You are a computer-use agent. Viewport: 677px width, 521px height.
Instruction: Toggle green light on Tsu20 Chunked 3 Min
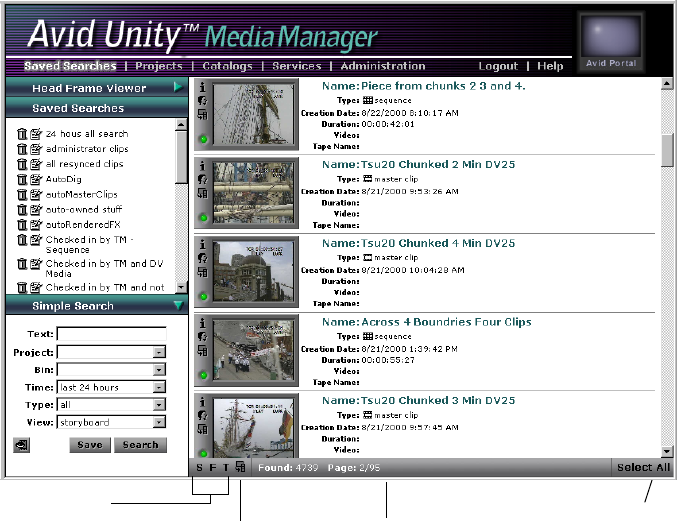[x=203, y=453]
